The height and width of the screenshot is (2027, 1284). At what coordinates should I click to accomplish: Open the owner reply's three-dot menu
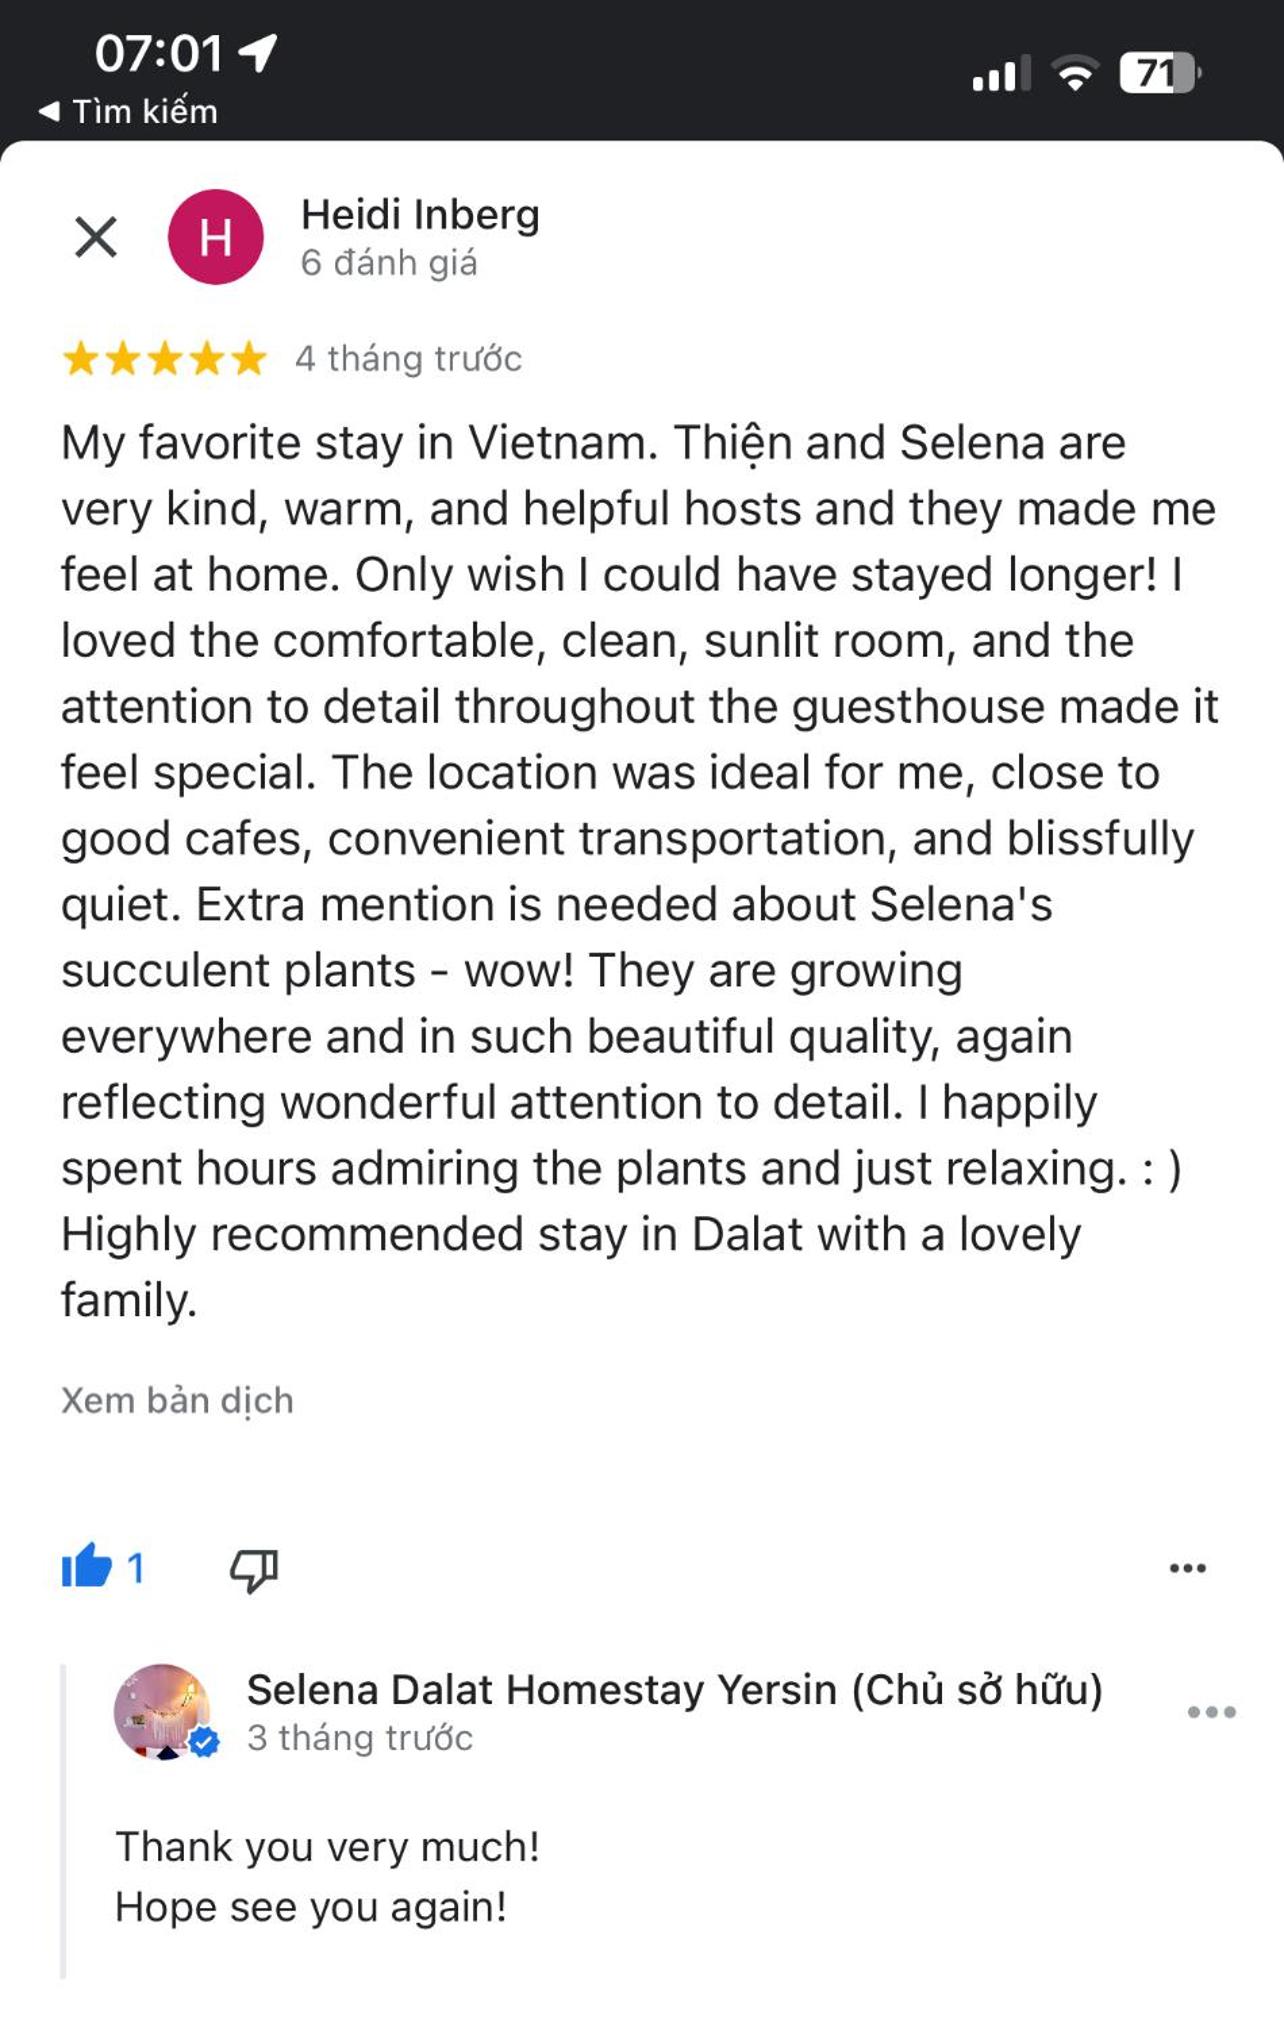pos(1212,1712)
